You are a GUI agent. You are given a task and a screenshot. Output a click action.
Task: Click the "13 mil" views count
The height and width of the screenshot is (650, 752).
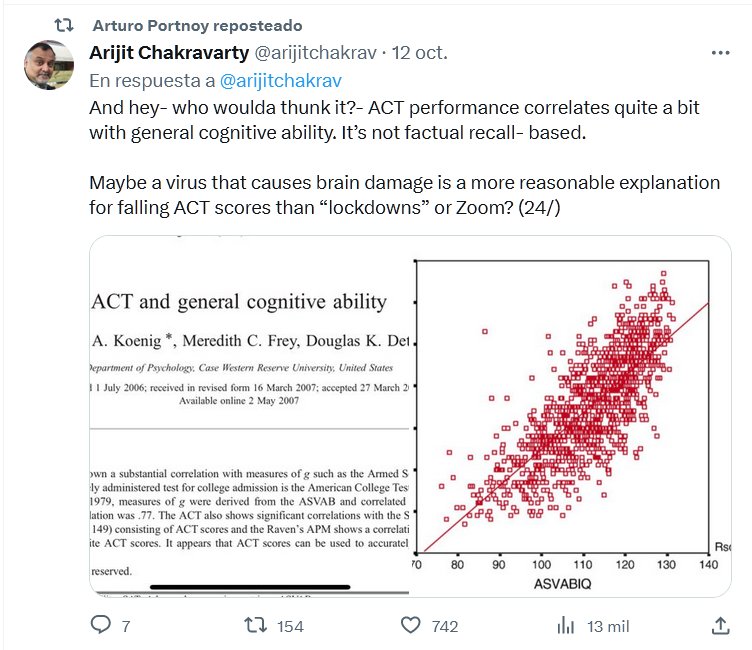pyautogui.click(x=607, y=626)
